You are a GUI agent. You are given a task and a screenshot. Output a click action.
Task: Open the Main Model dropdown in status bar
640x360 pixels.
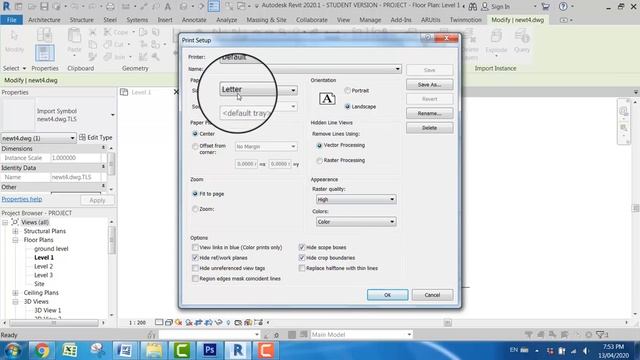coord(361,334)
